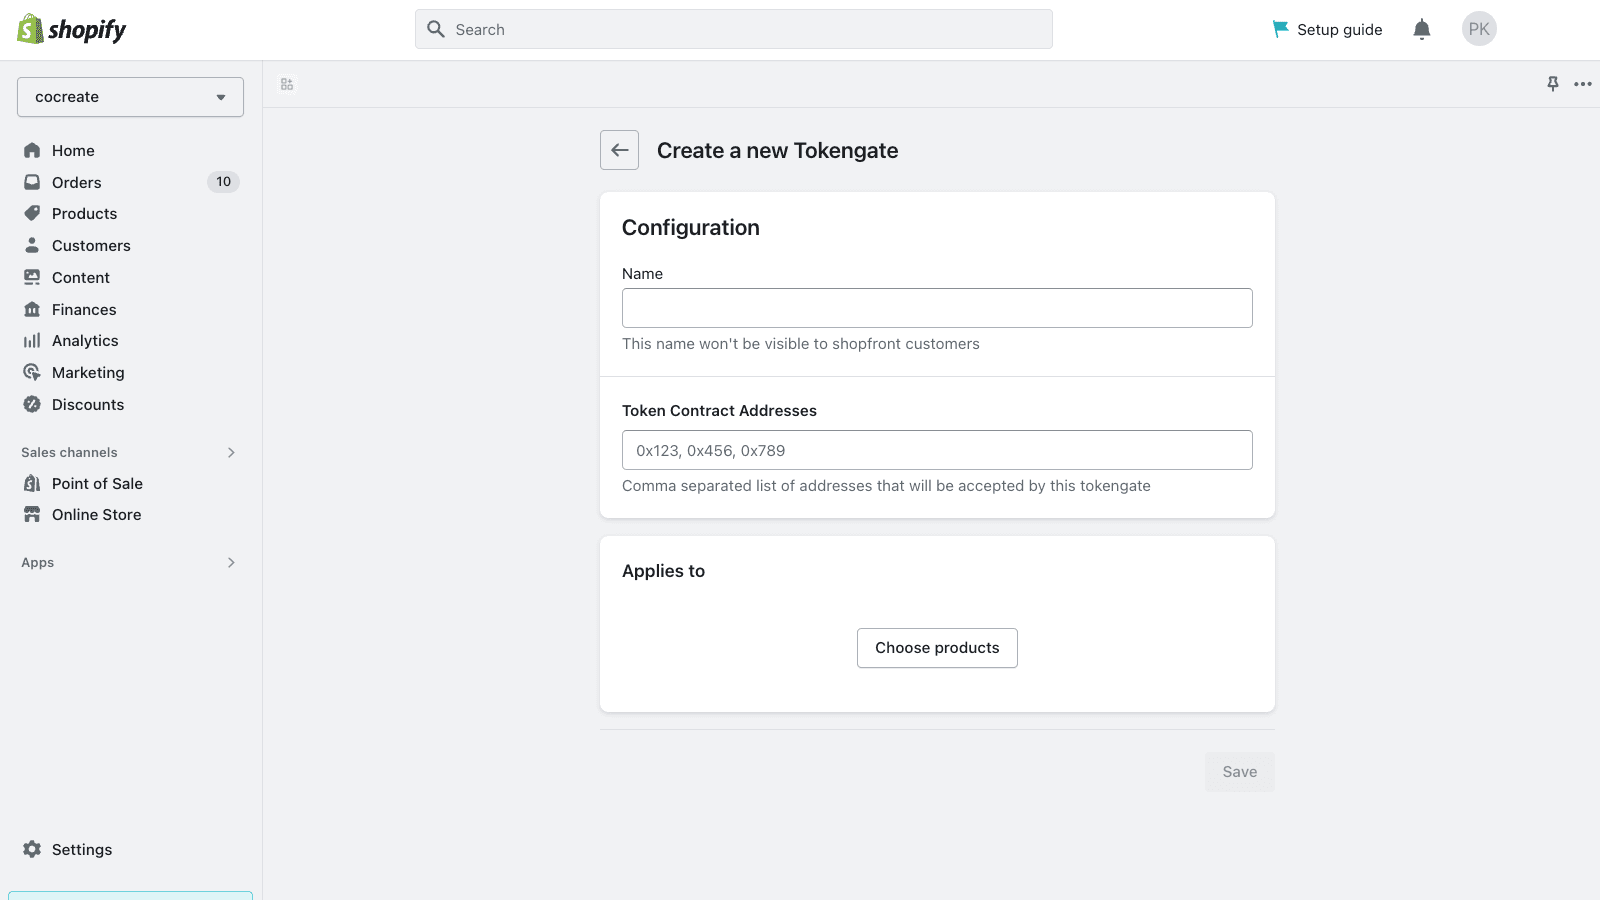Click the PK user avatar

click(x=1478, y=30)
